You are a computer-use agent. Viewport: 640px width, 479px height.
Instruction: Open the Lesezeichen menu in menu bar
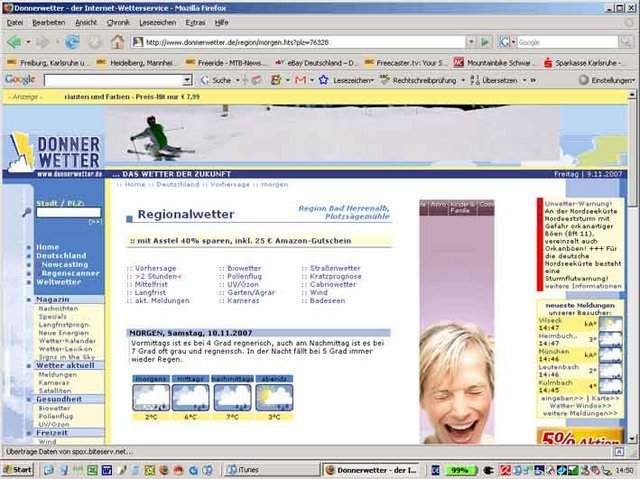click(x=158, y=23)
